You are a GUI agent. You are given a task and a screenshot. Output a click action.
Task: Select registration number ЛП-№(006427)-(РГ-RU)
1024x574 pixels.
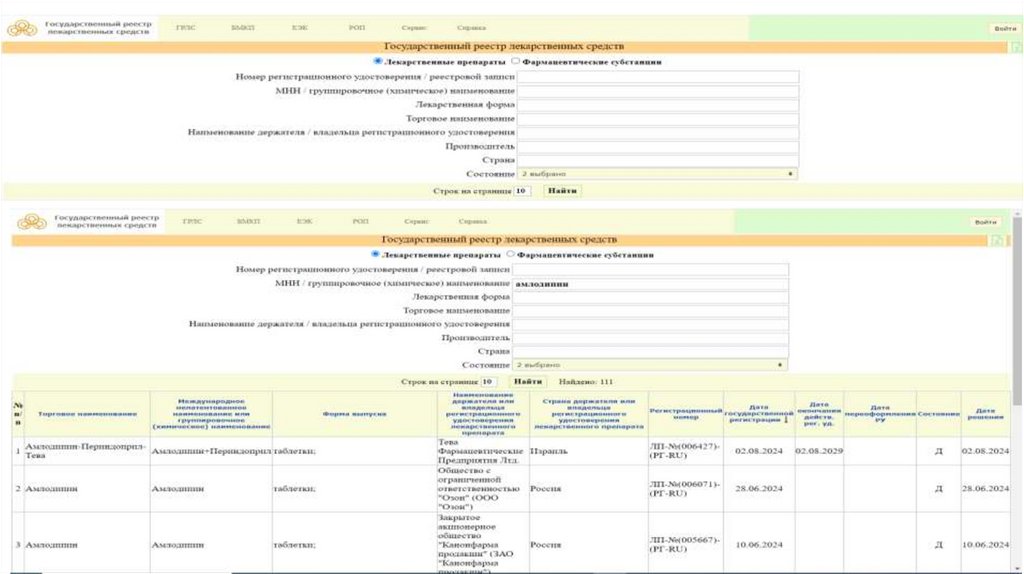click(x=685, y=451)
